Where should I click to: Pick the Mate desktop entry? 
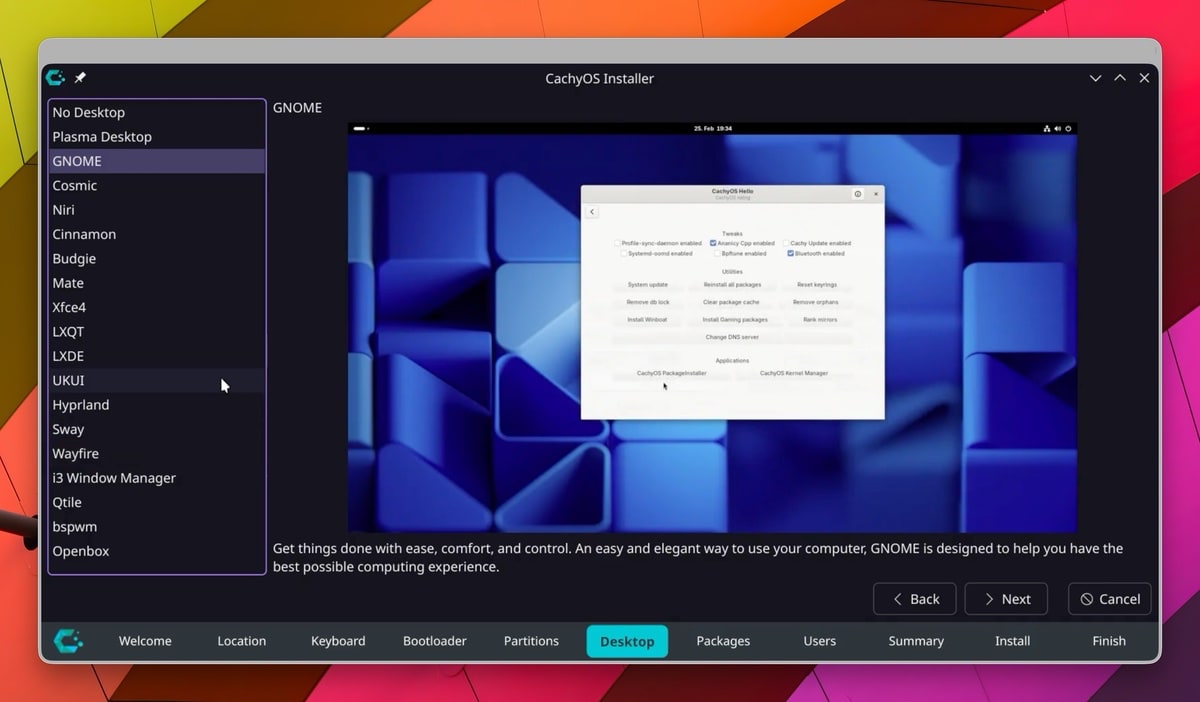(x=157, y=283)
